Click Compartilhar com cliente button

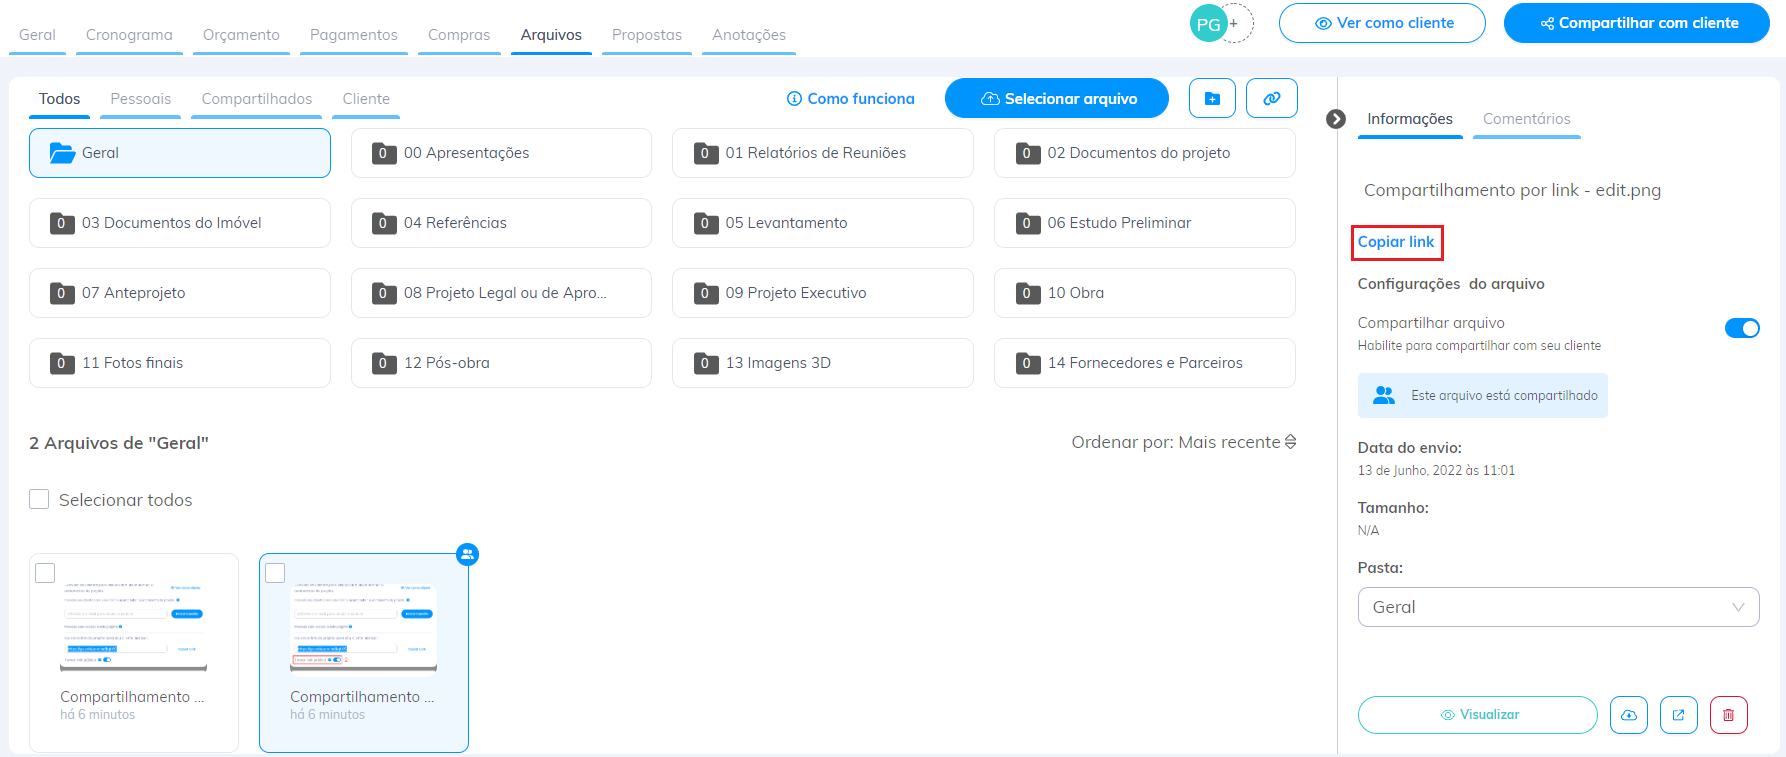click(x=1637, y=23)
